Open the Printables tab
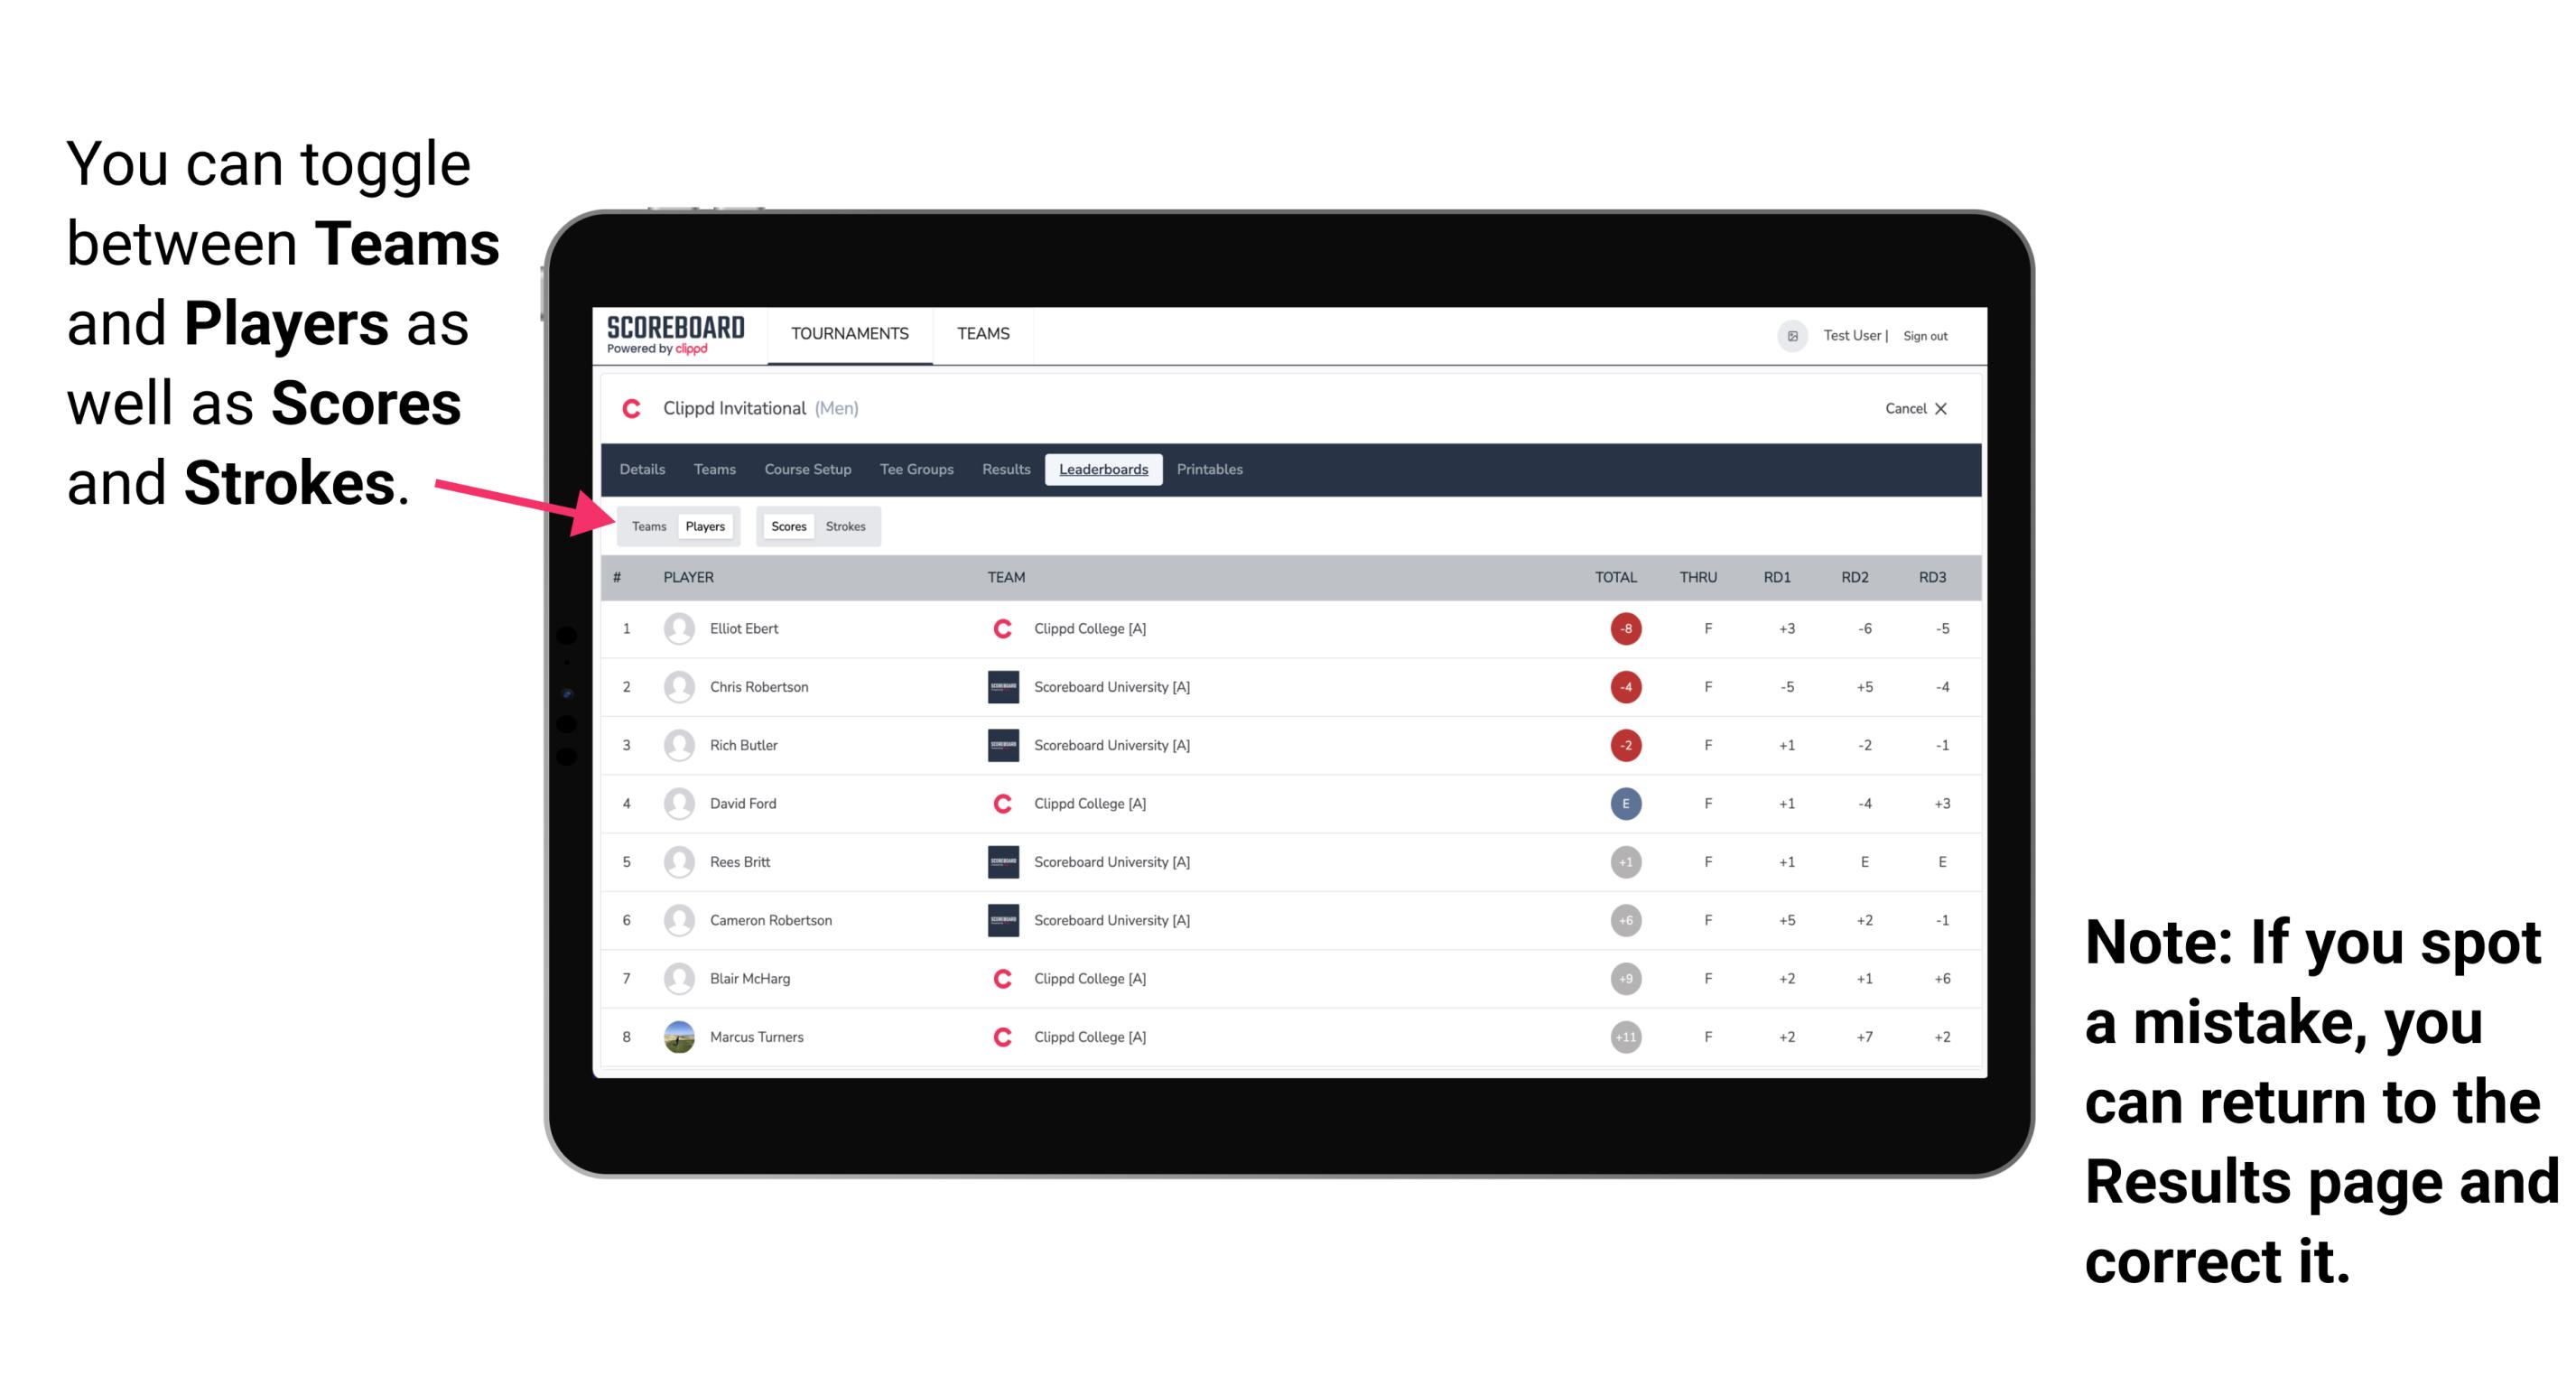The width and height of the screenshot is (2576, 1386). 1211,470
